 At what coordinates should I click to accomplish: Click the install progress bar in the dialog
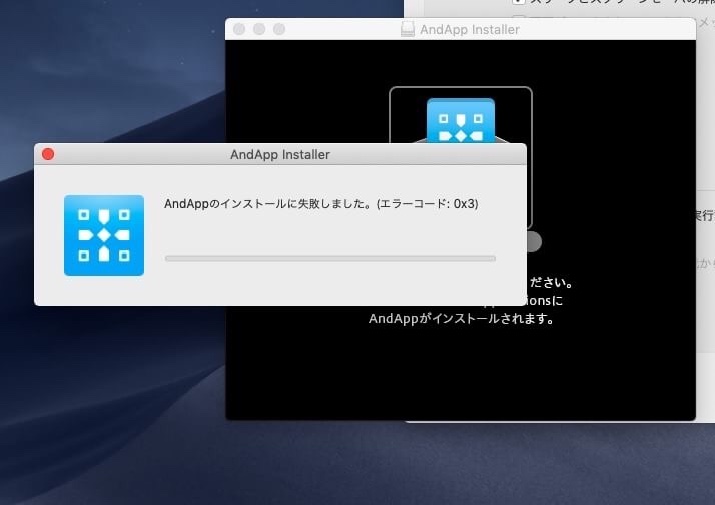click(x=330, y=258)
